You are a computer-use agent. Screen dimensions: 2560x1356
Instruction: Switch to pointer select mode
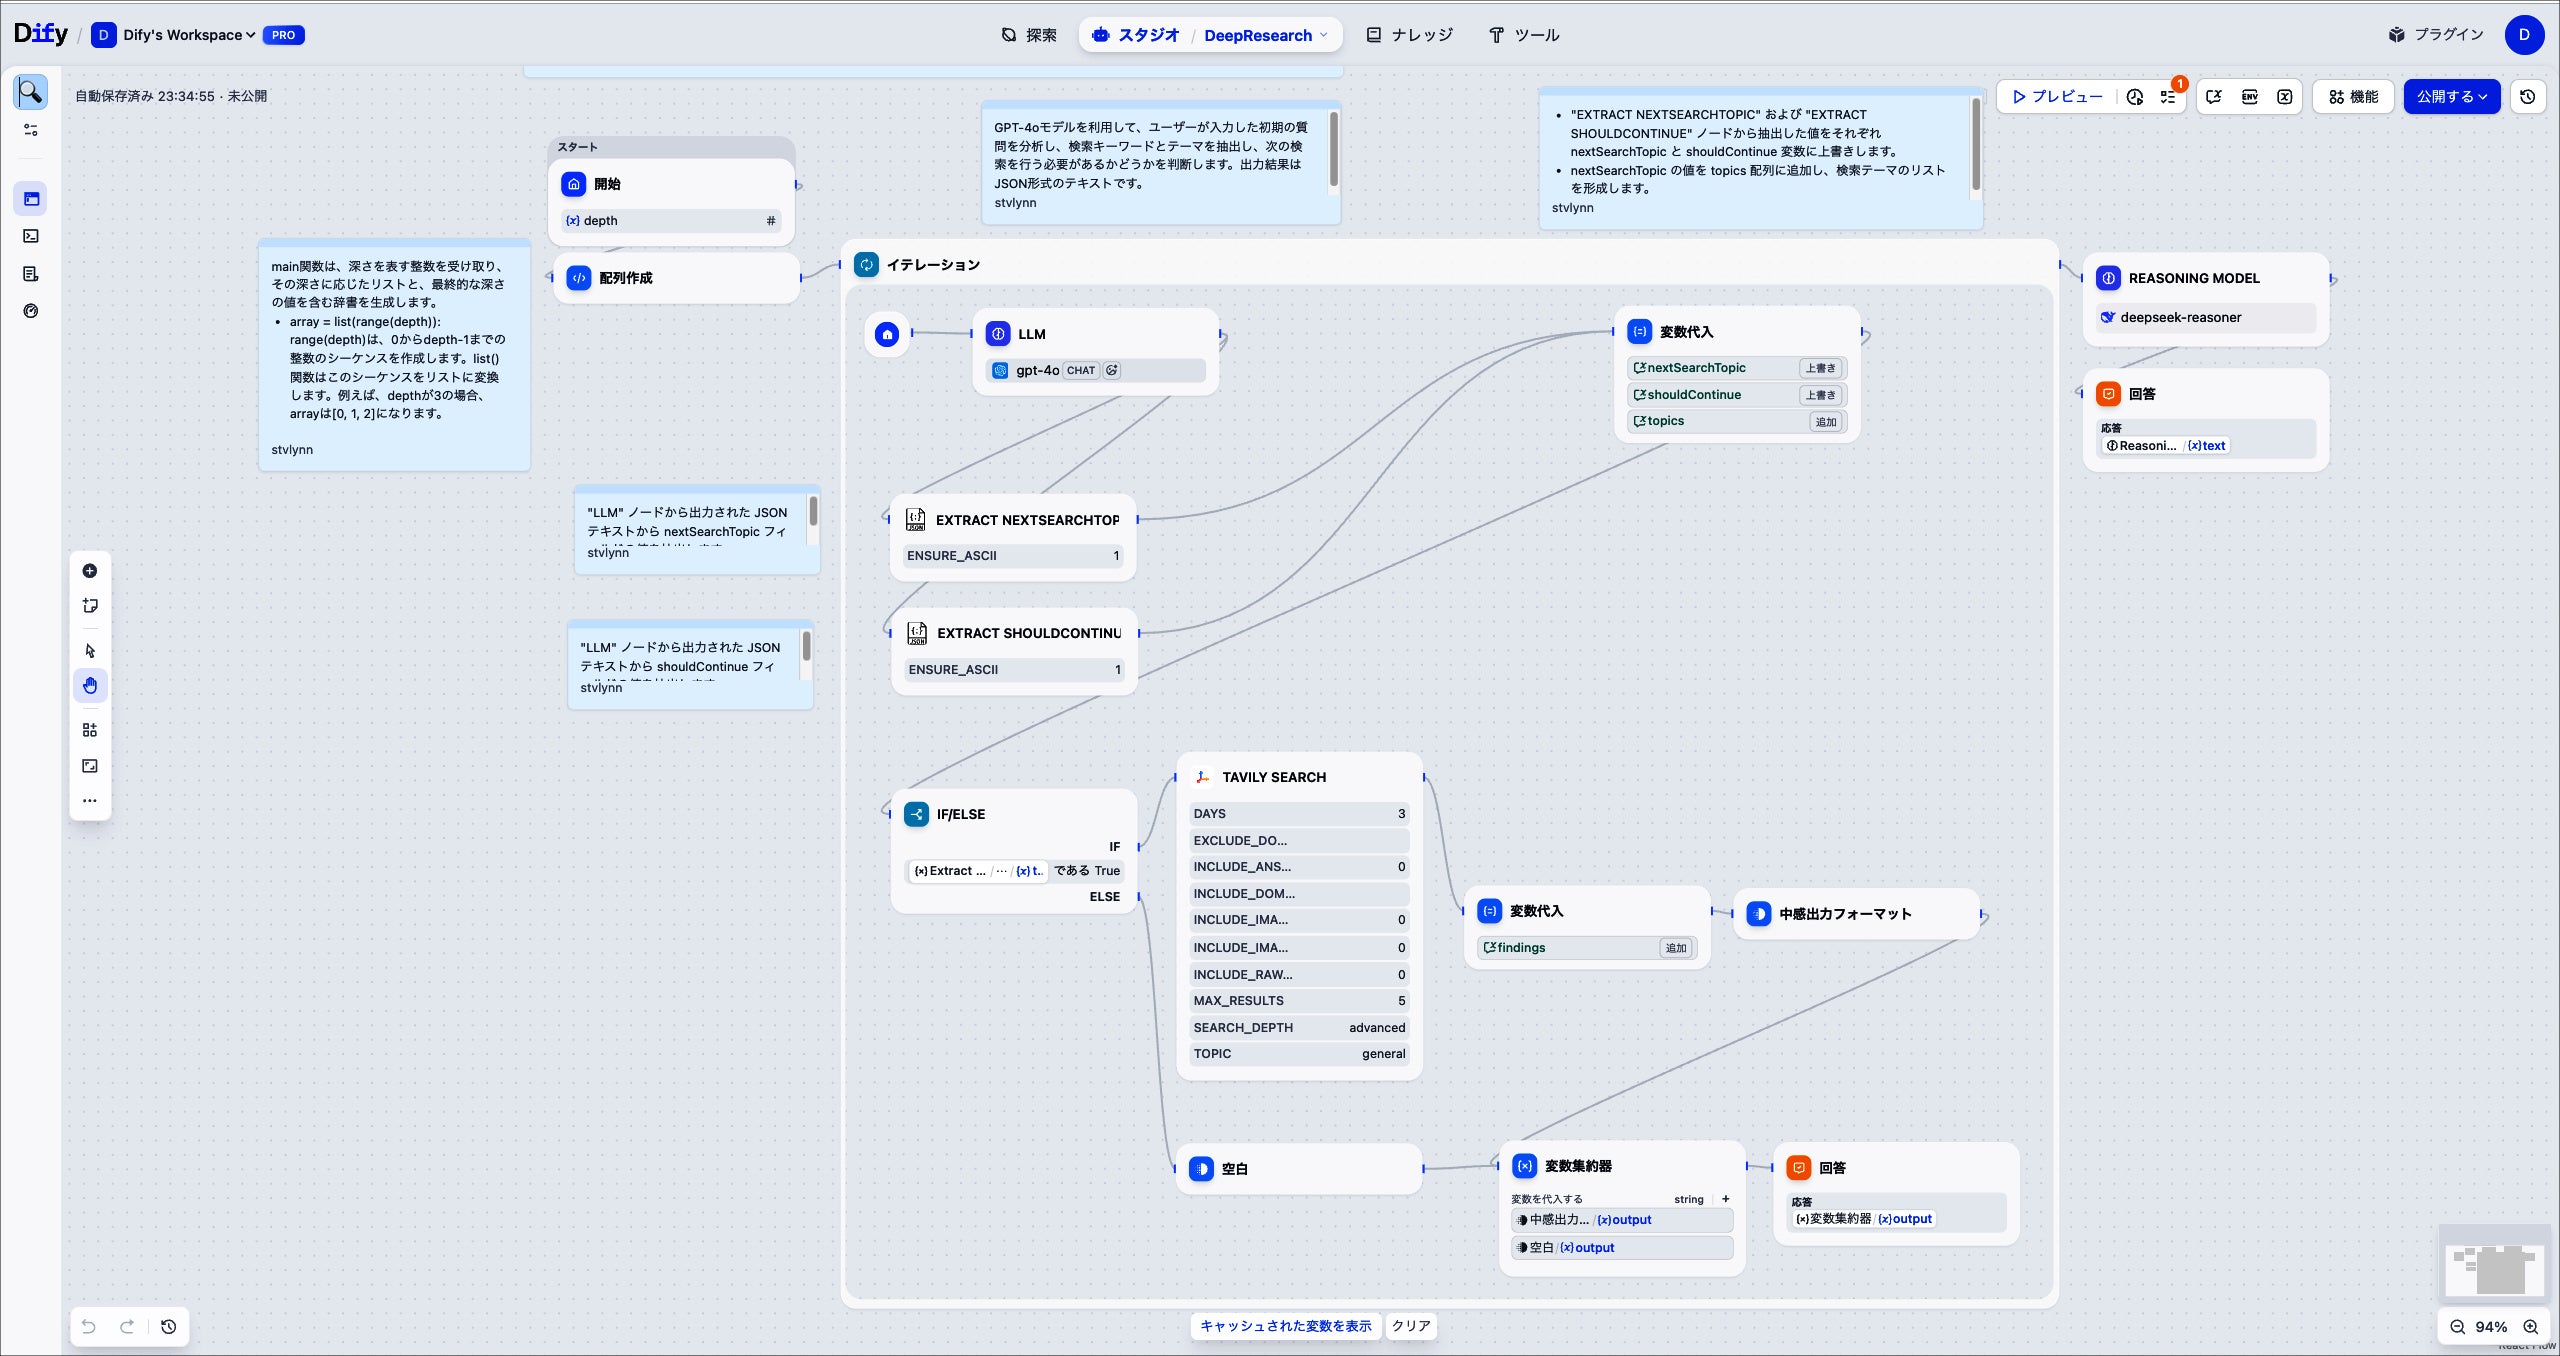pos(90,651)
